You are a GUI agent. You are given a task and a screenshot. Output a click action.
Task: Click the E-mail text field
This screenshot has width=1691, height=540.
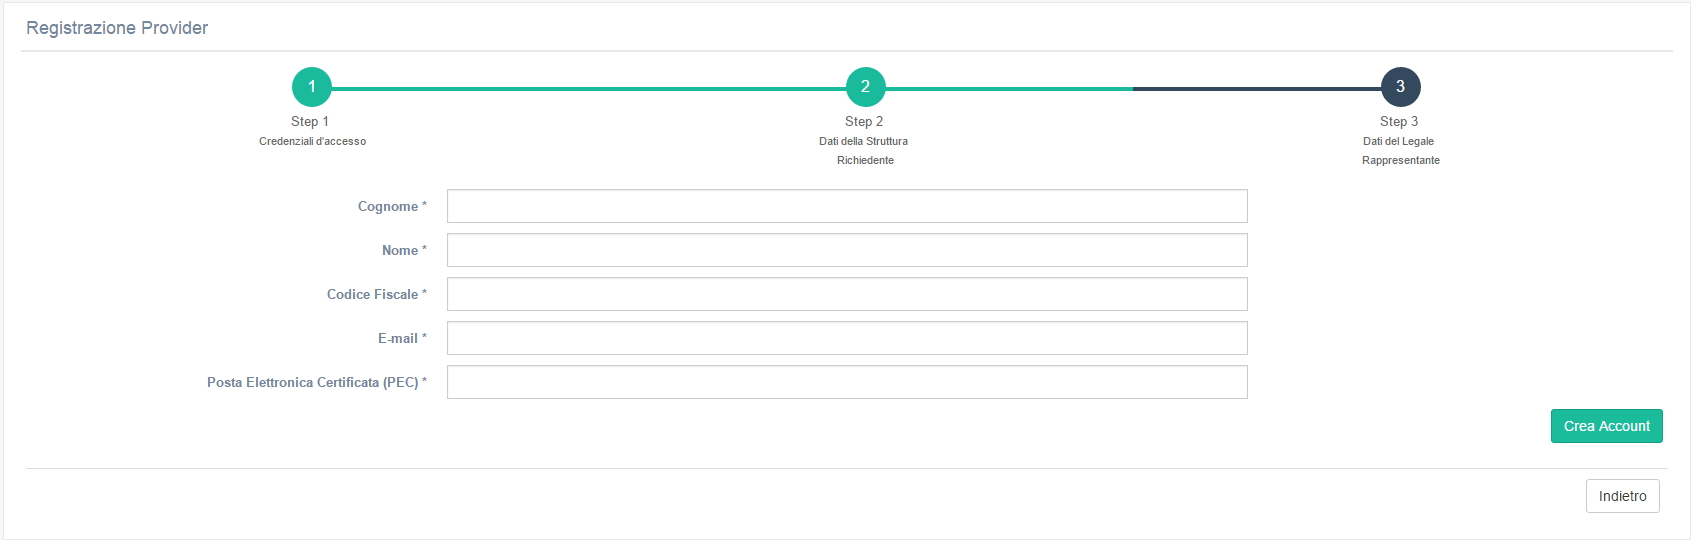pyautogui.click(x=846, y=338)
